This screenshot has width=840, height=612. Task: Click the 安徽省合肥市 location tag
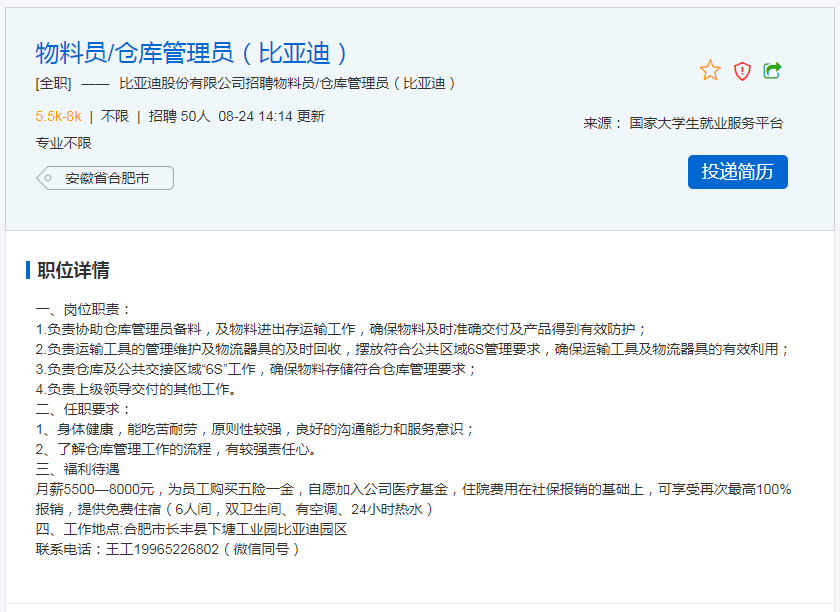click(x=105, y=178)
